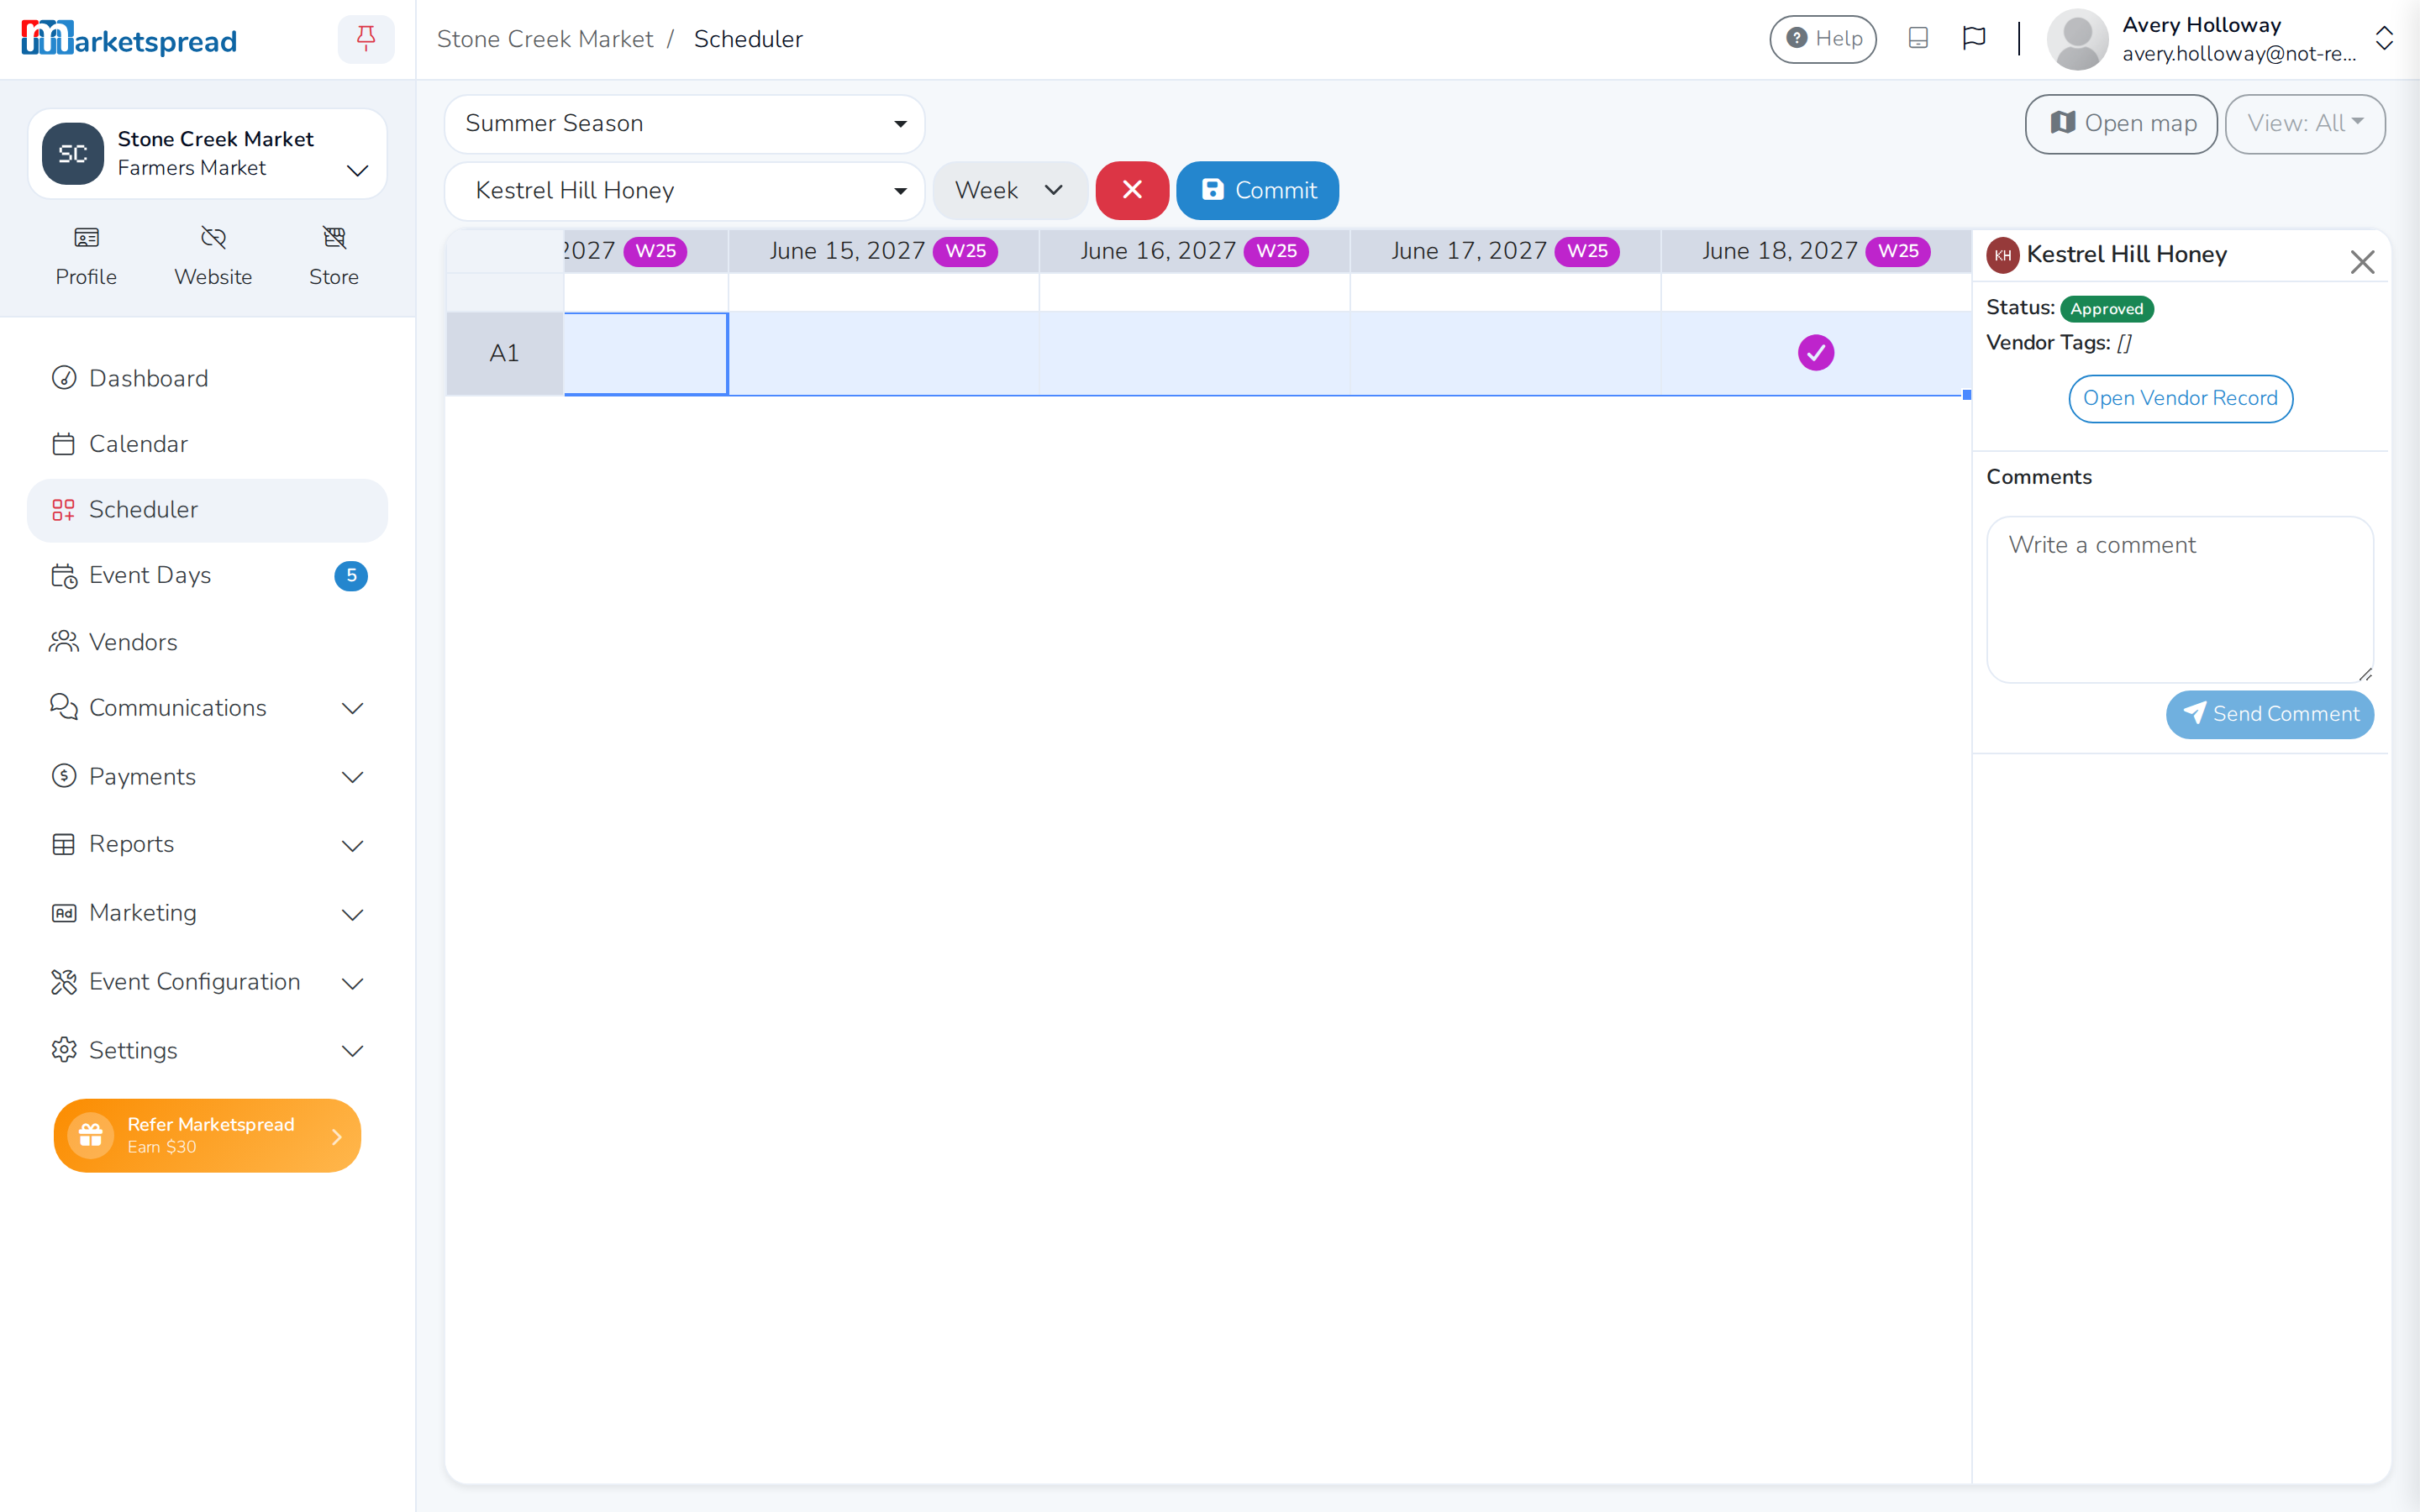Expand the Marketing menu
The height and width of the screenshot is (1512, 2420).
tap(207, 914)
